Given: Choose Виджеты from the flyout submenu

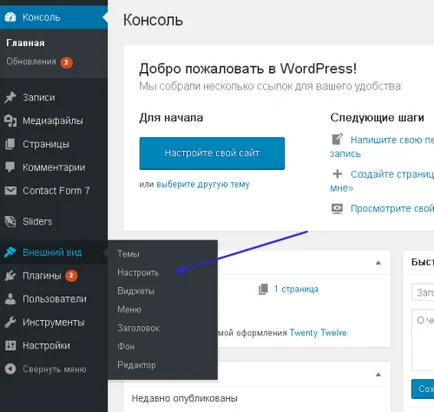Looking at the screenshot, I should click(x=136, y=291).
